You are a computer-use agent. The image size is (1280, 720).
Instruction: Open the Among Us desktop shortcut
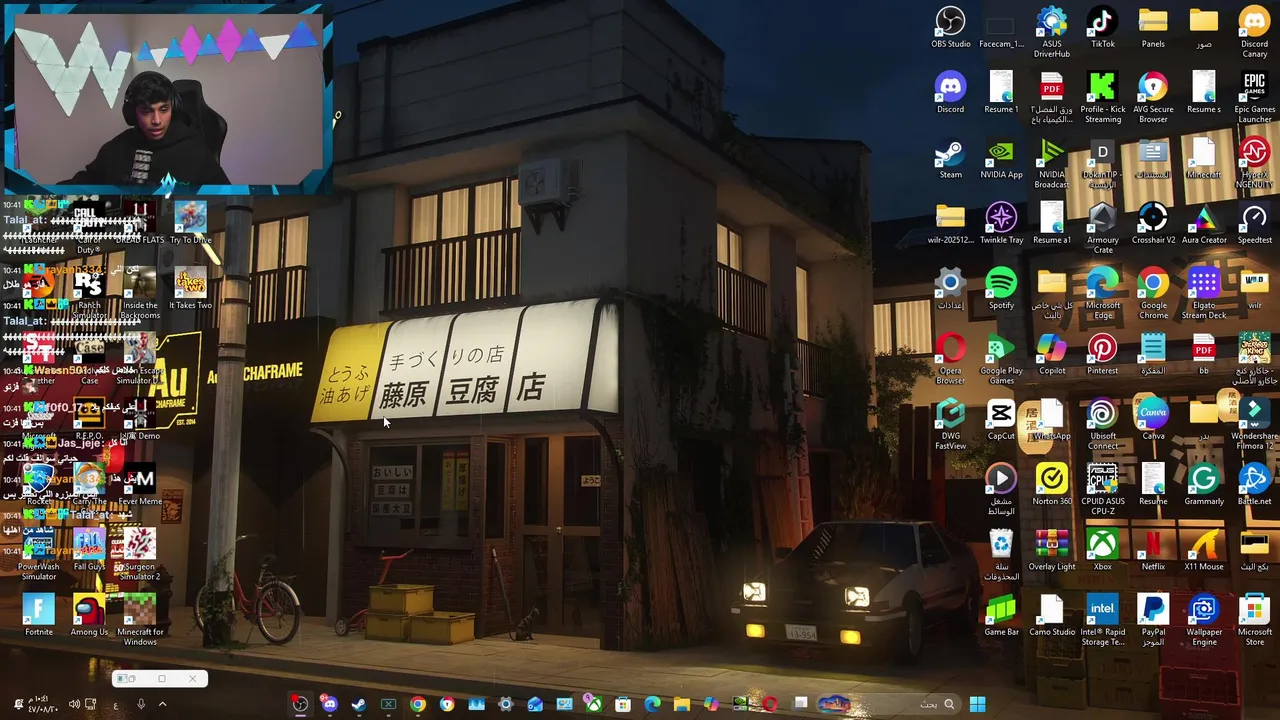89,615
